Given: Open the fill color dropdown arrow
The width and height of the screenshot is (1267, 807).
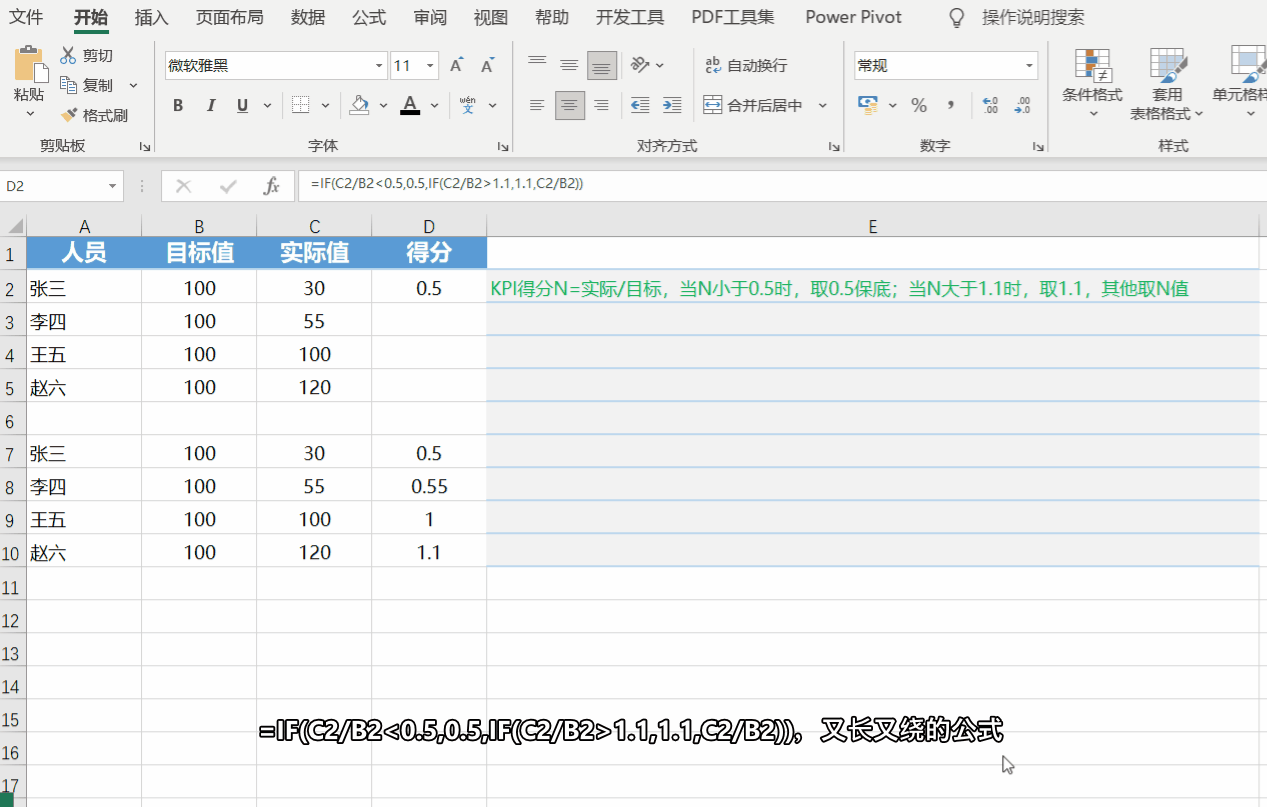Looking at the screenshot, I should pyautogui.click(x=382, y=106).
